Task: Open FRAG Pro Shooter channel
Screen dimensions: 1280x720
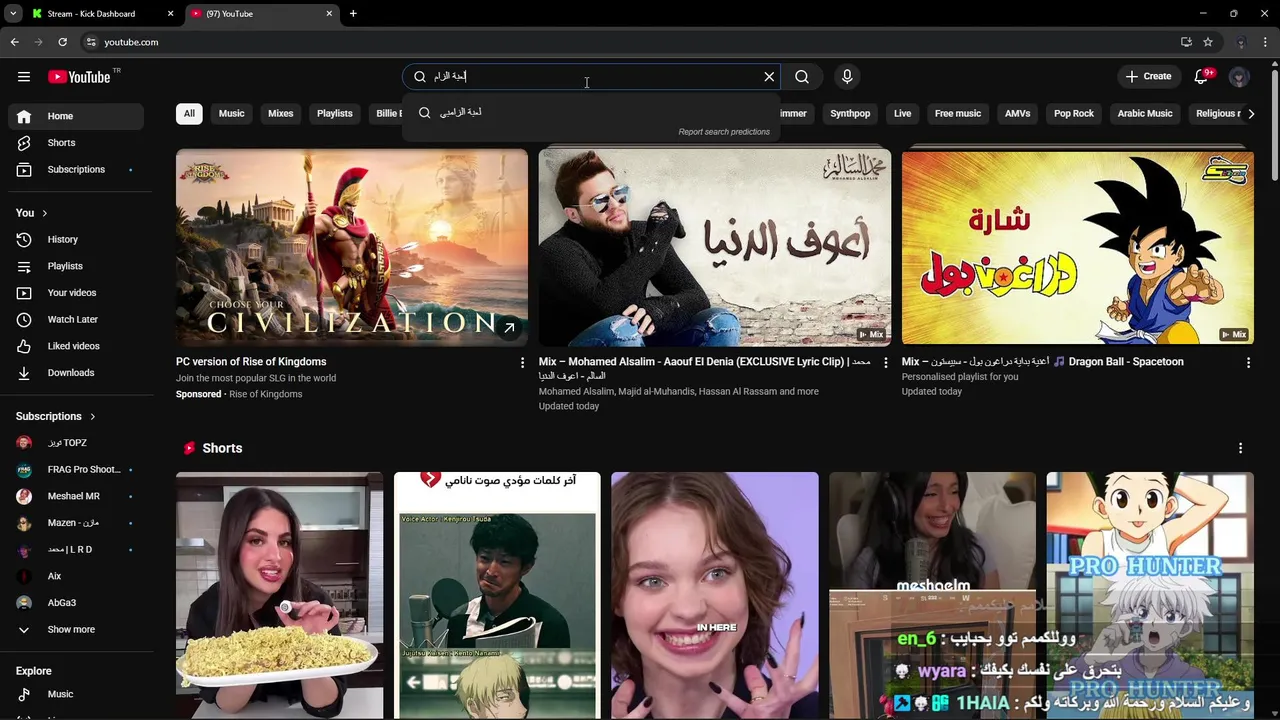Action: tap(76, 470)
